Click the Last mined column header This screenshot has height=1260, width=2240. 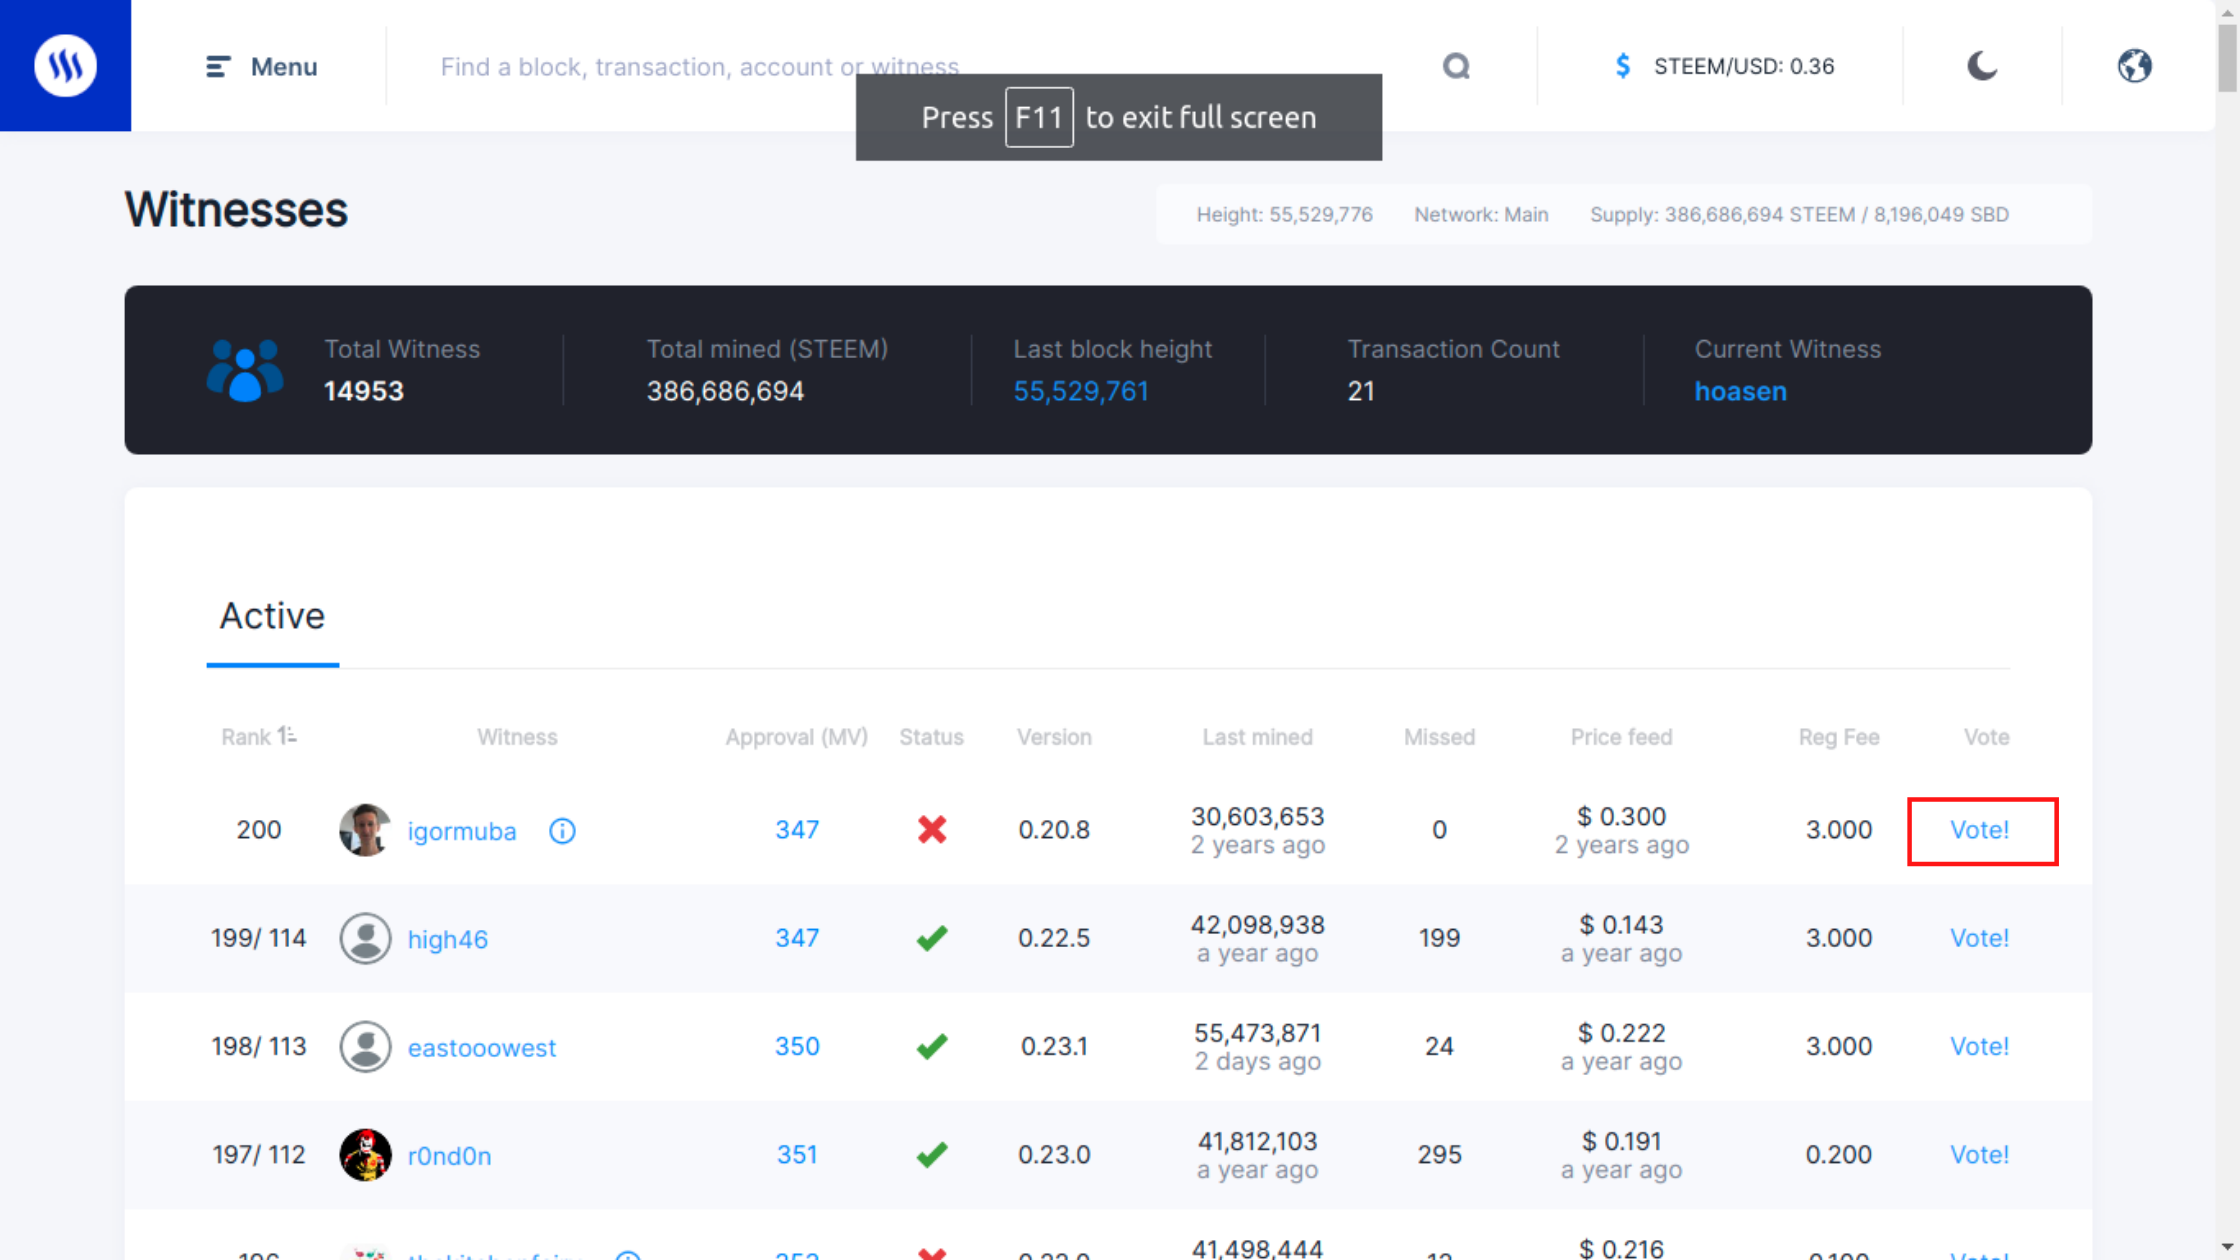click(1257, 737)
